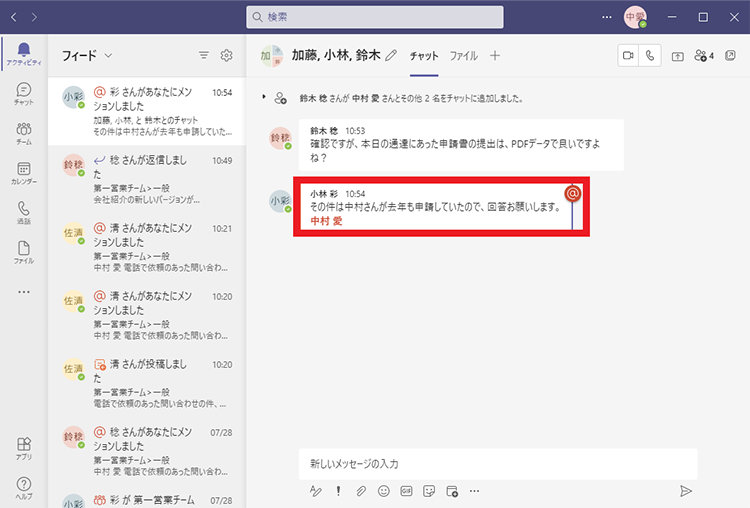Open the message format options icon
The height and width of the screenshot is (508, 750).
point(316,491)
